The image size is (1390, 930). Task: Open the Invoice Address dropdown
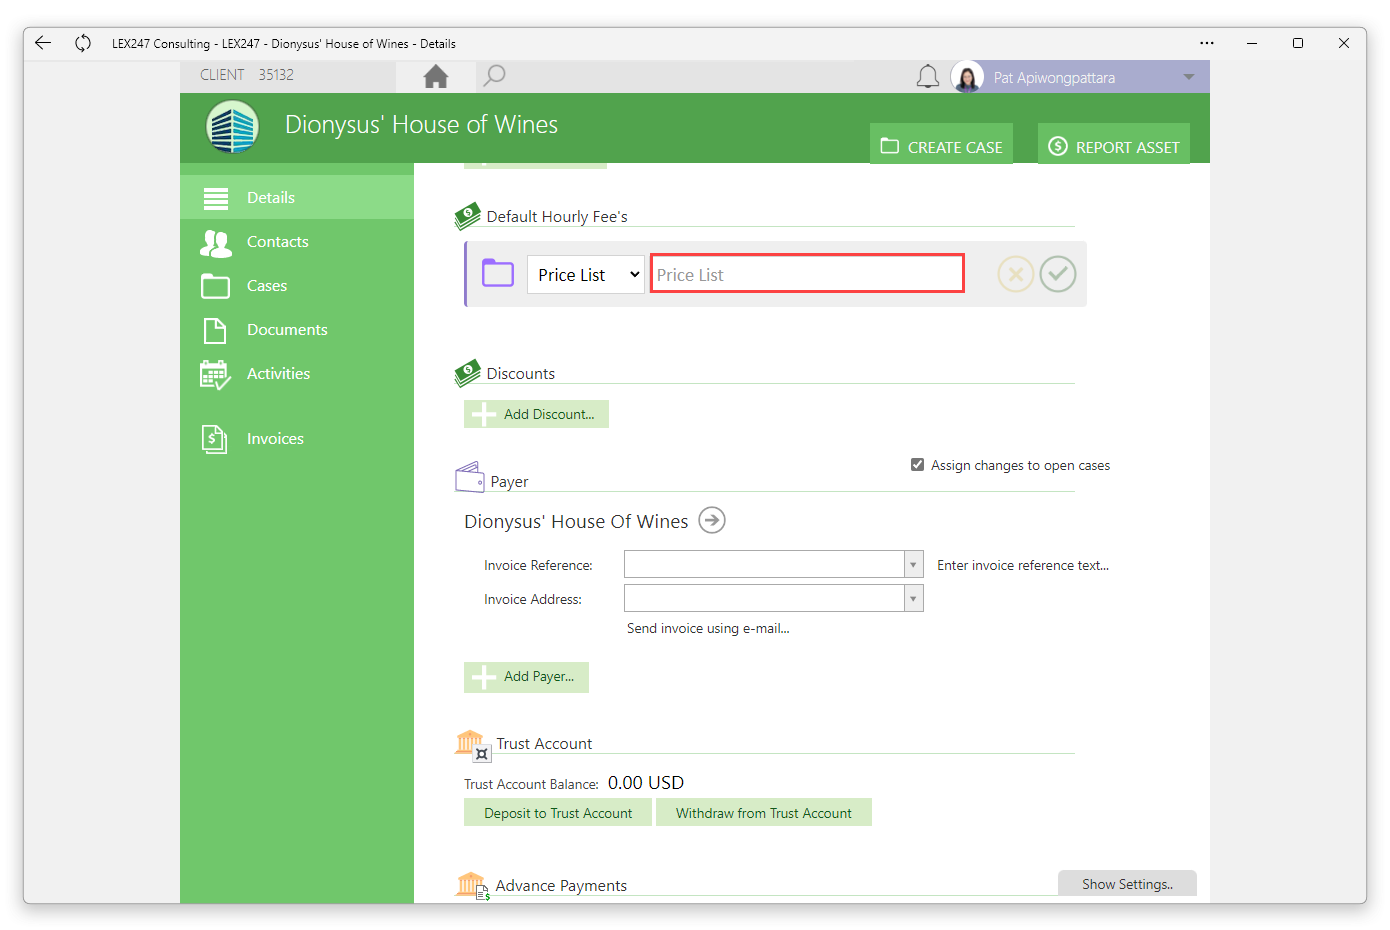pos(913,599)
